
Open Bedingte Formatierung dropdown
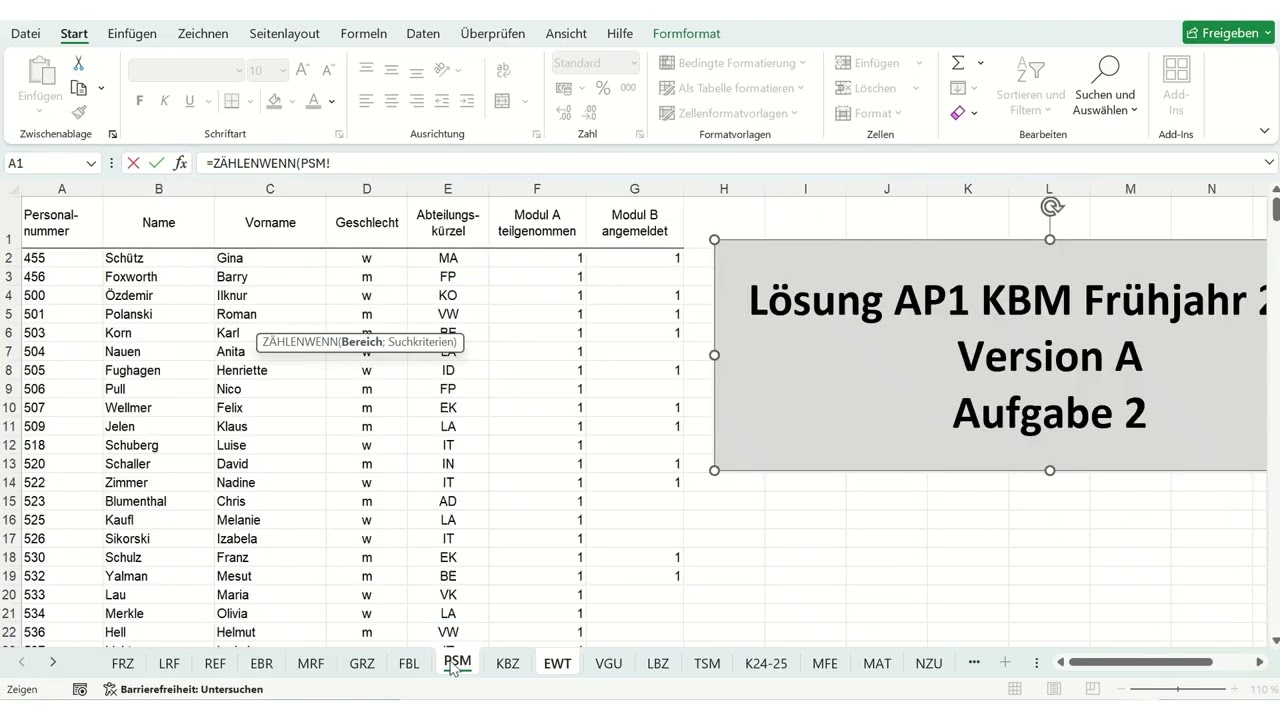pos(733,63)
